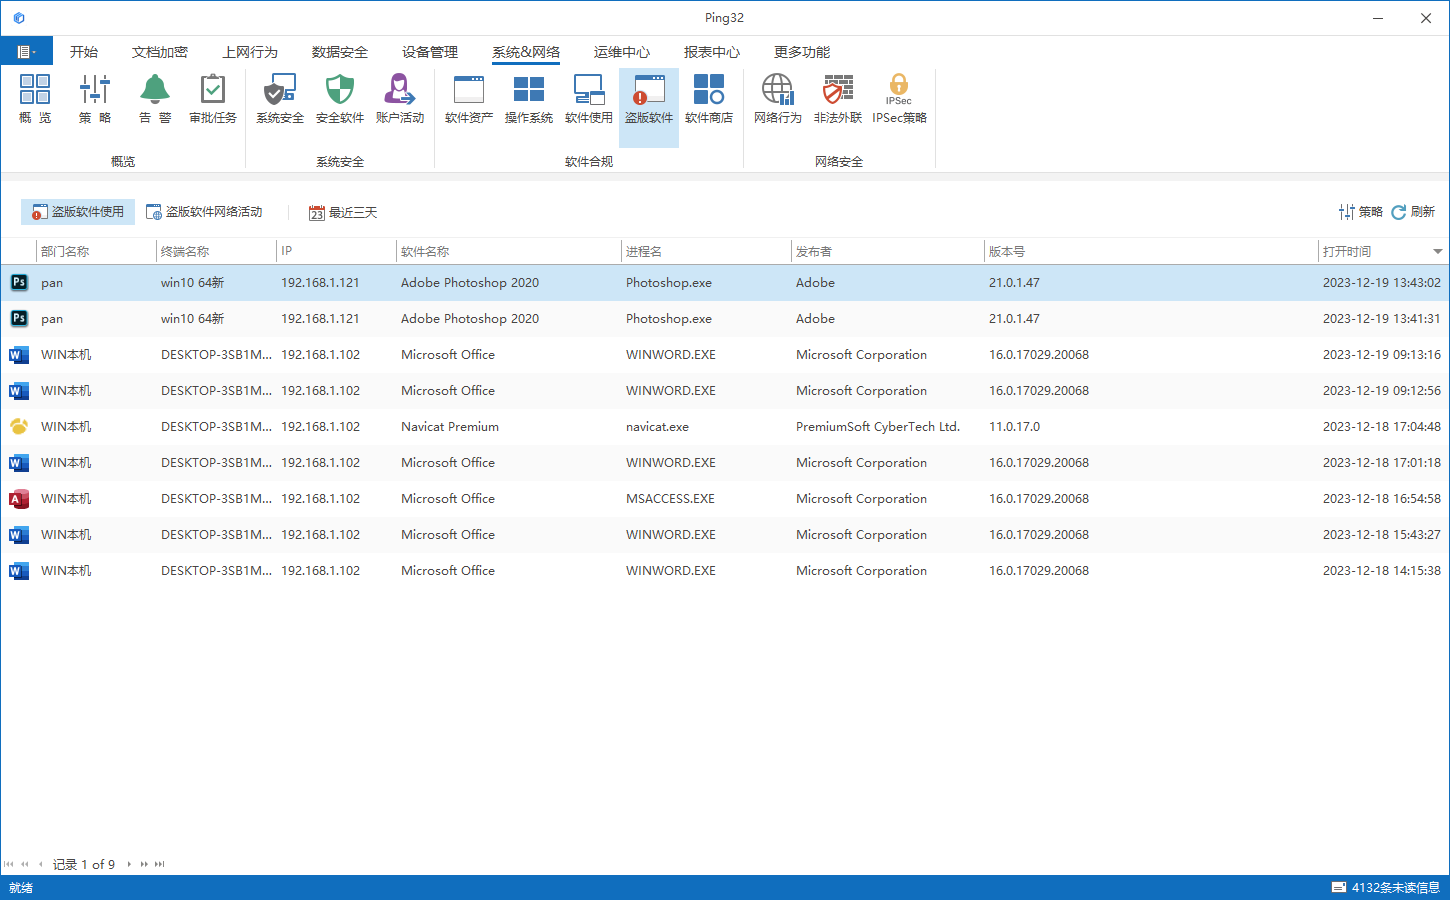
Task: Switch to the 更多功能 ribbon tab
Action: [802, 52]
